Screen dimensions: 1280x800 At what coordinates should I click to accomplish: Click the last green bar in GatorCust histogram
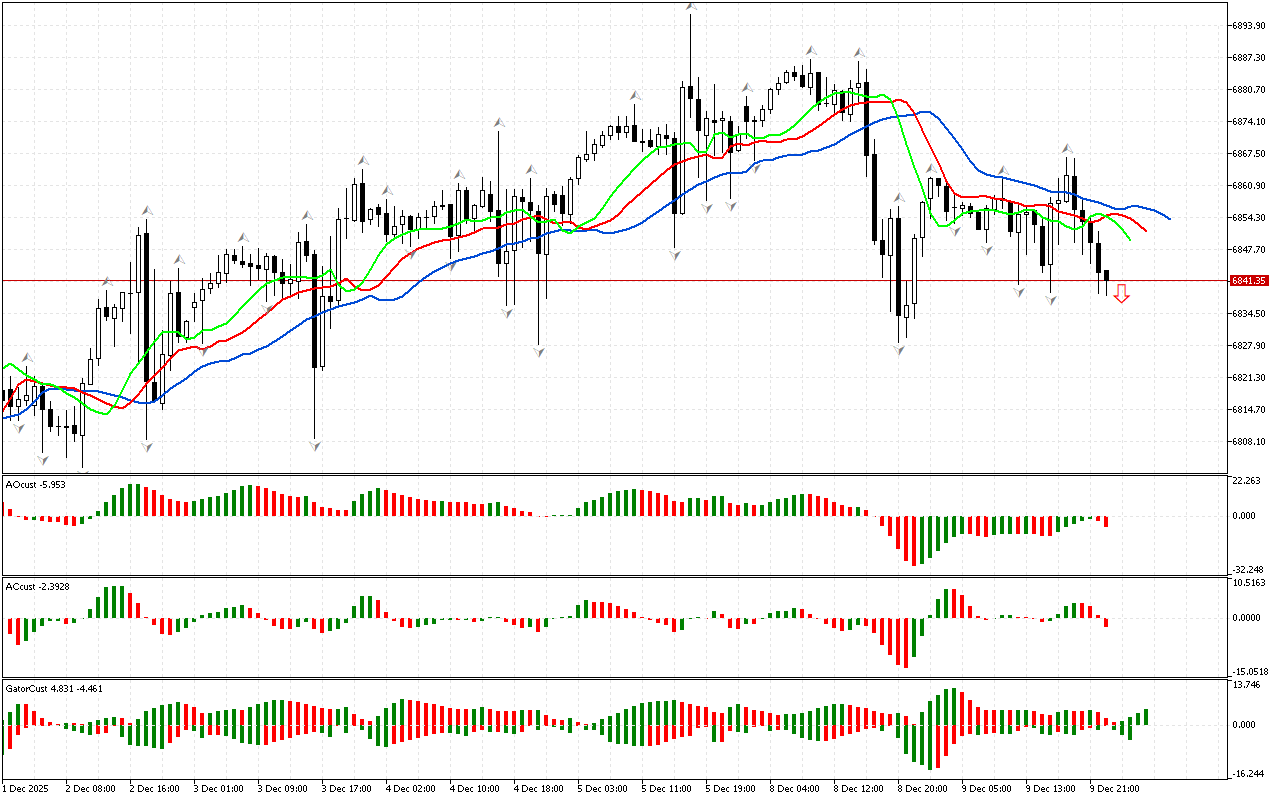pos(1146,716)
